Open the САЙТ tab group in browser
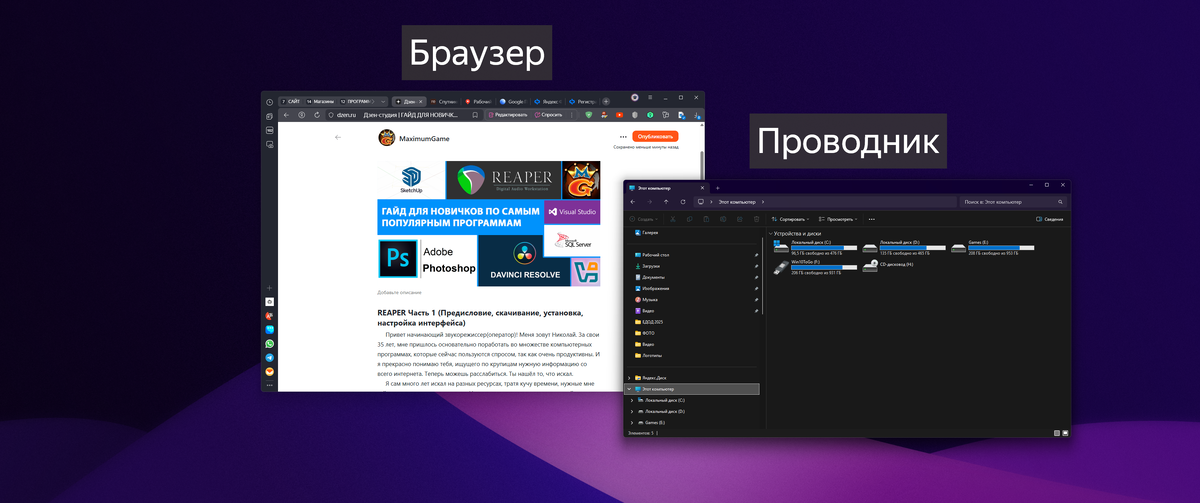The image size is (1200, 503). (x=292, y=101)
